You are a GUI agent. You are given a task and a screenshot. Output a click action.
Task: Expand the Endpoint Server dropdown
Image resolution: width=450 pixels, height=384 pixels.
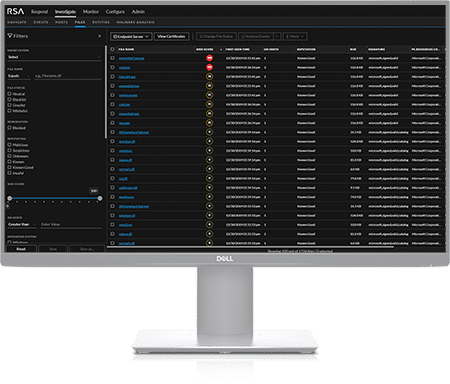tap(131, 36)
